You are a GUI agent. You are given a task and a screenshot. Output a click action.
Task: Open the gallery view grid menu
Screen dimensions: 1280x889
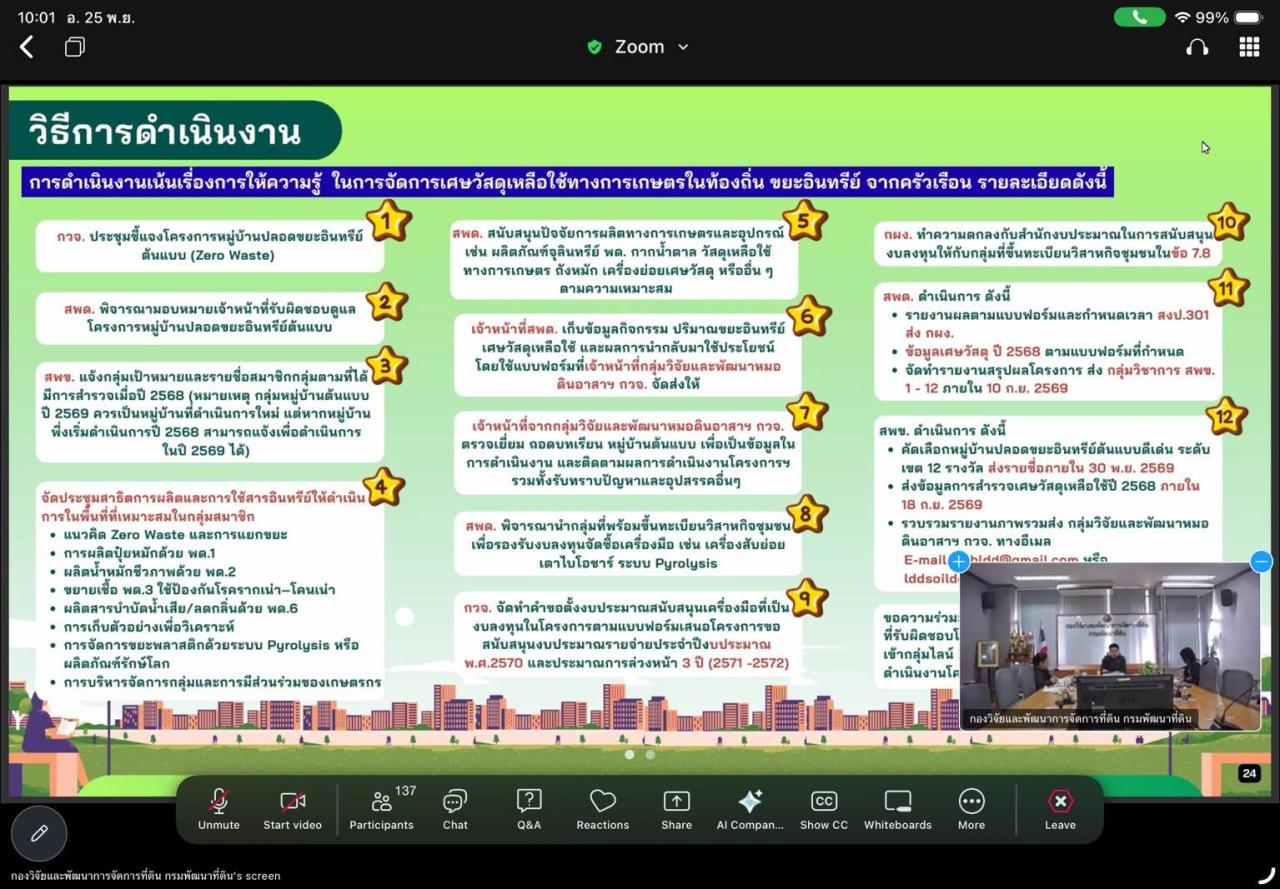tap(1248, 46)
